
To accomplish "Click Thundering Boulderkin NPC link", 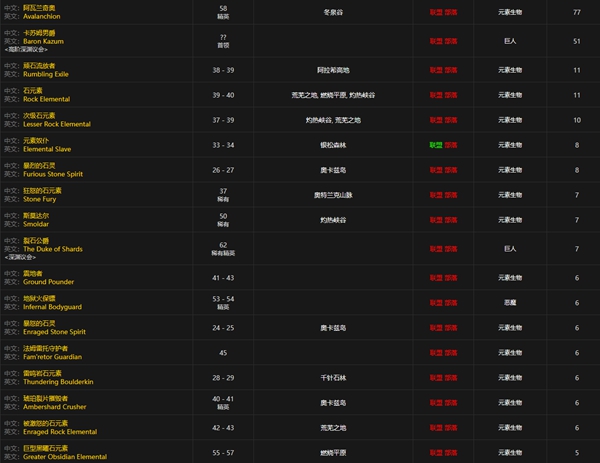I will point(60,382).
